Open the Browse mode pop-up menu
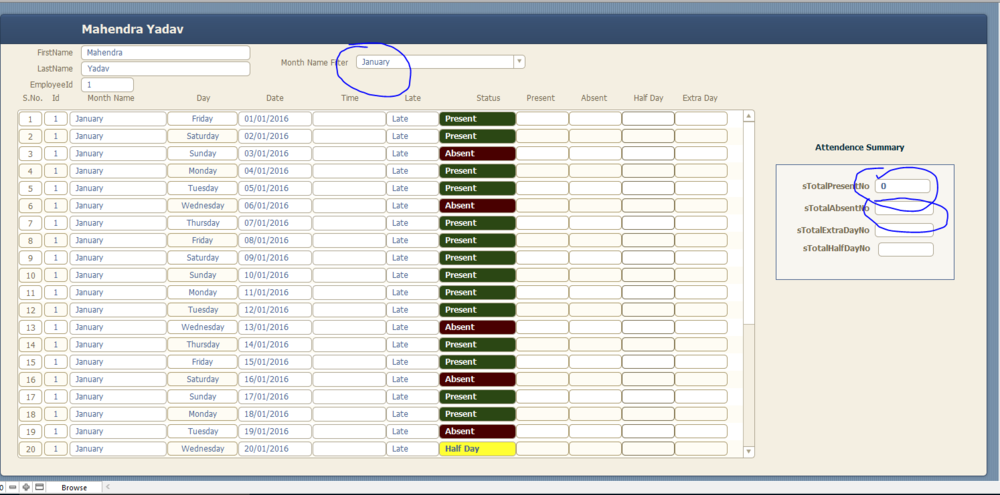Screen dimensions: 1000x495 point(74,487)
